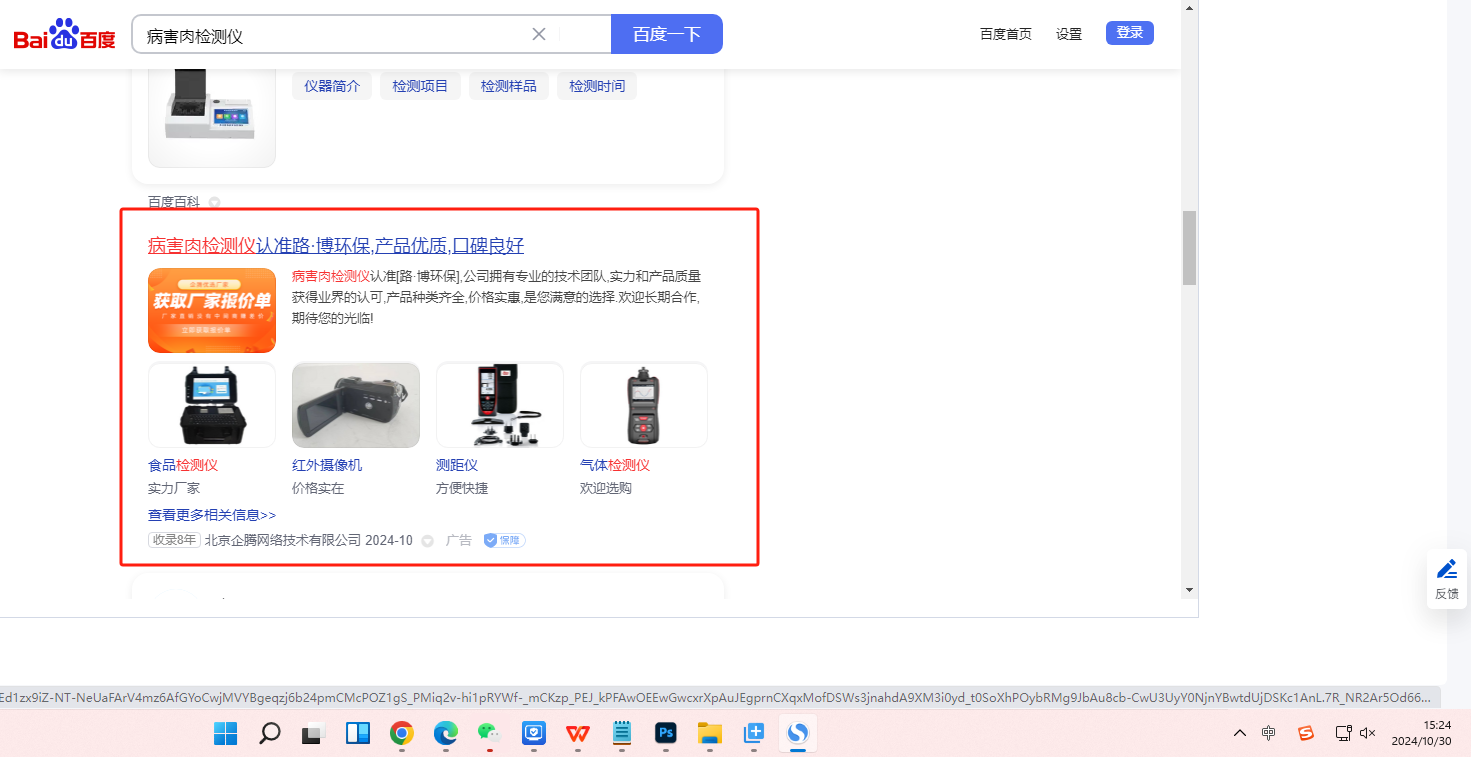Launch Microsoft Edge from the taskbar
1471x757 pixels.
pos(446,734)
